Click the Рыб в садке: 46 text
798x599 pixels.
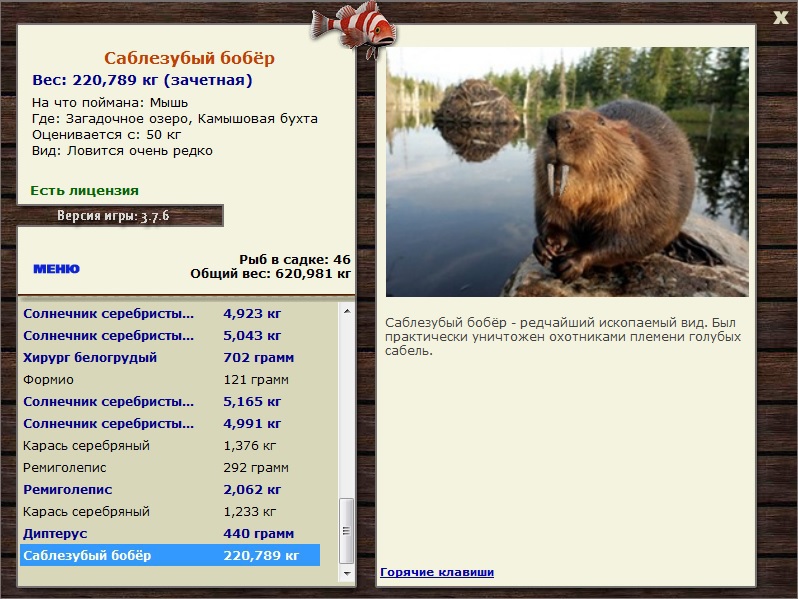click(x=295, y=260)
